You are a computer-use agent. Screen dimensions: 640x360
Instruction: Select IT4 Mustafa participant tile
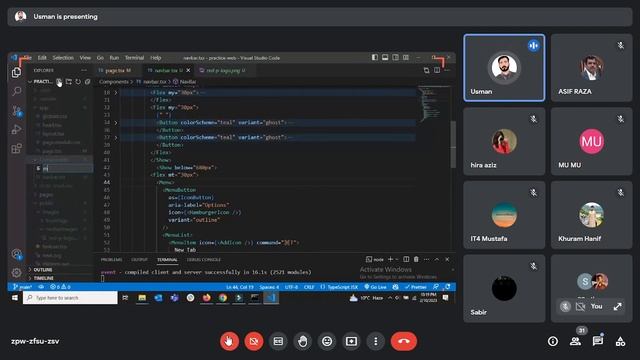tap(504, 215)
